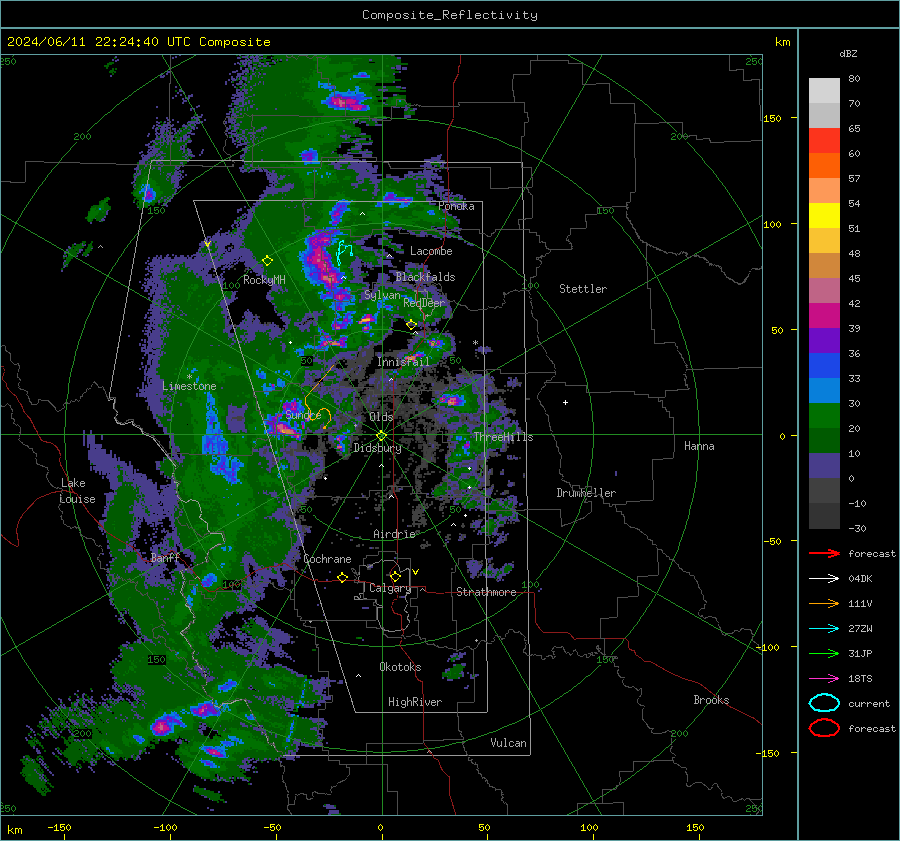Click the yellow diamond marker west of Calgary
This screenshot has height=841, width=900.
point(343,578)
